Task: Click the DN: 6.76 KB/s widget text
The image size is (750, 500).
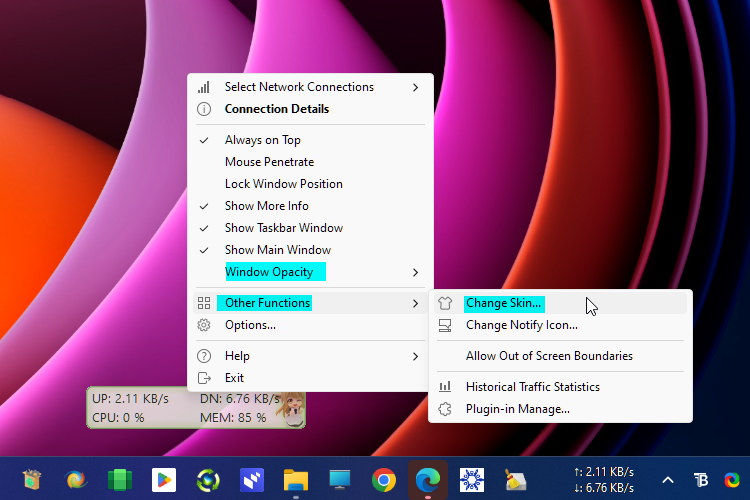Action: 240,399
